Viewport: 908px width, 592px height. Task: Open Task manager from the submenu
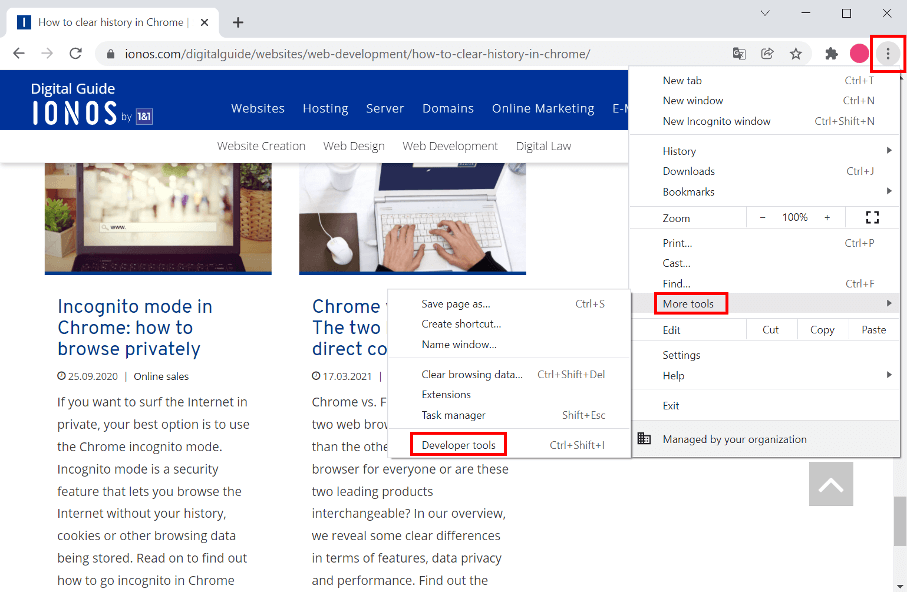(x=510, y=415)
